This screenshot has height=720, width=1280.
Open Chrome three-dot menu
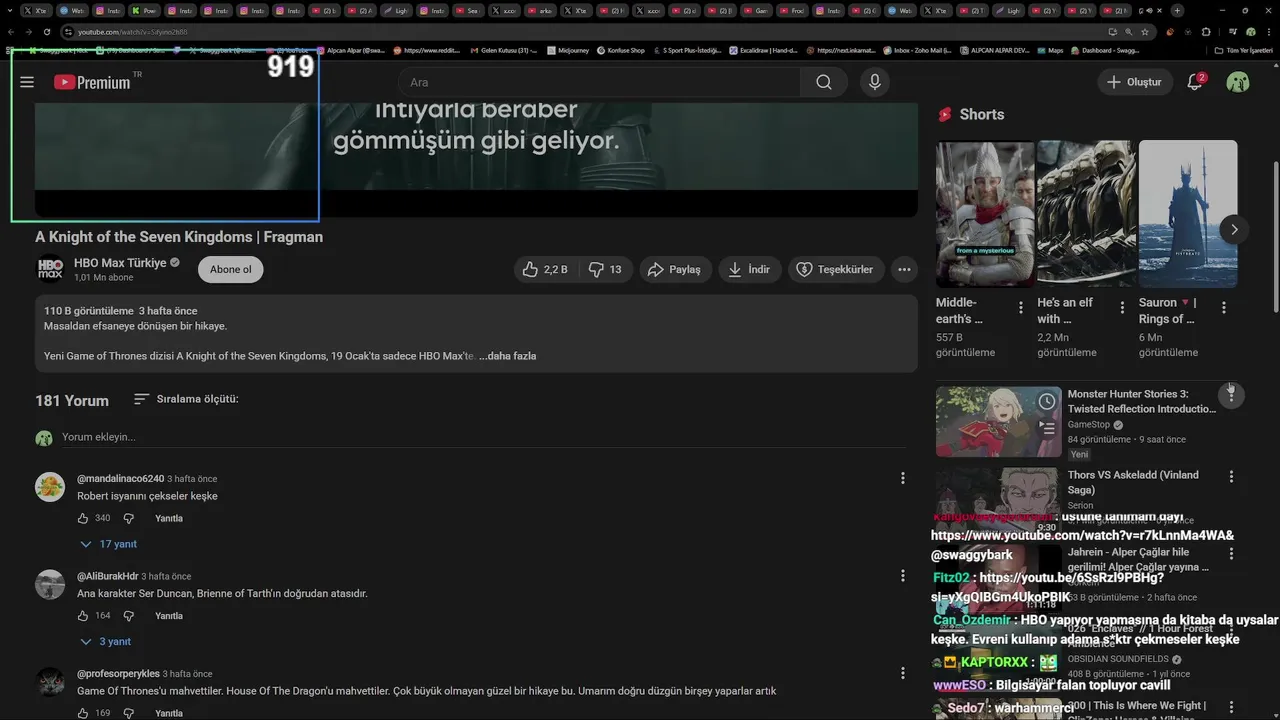pyautogui.click(x=1268, y=32)
